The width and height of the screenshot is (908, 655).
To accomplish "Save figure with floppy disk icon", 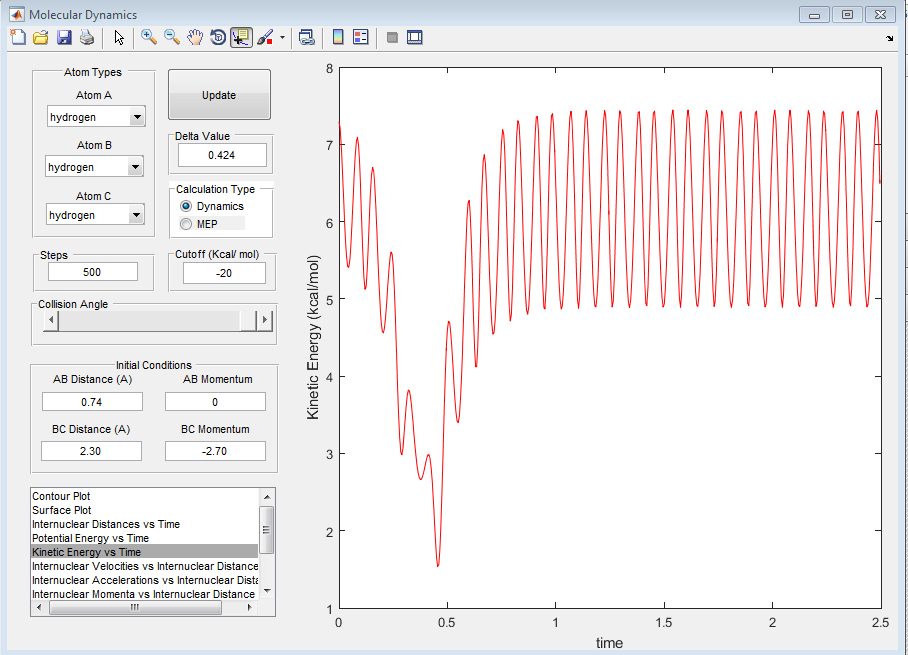I will tap(63, 38).
